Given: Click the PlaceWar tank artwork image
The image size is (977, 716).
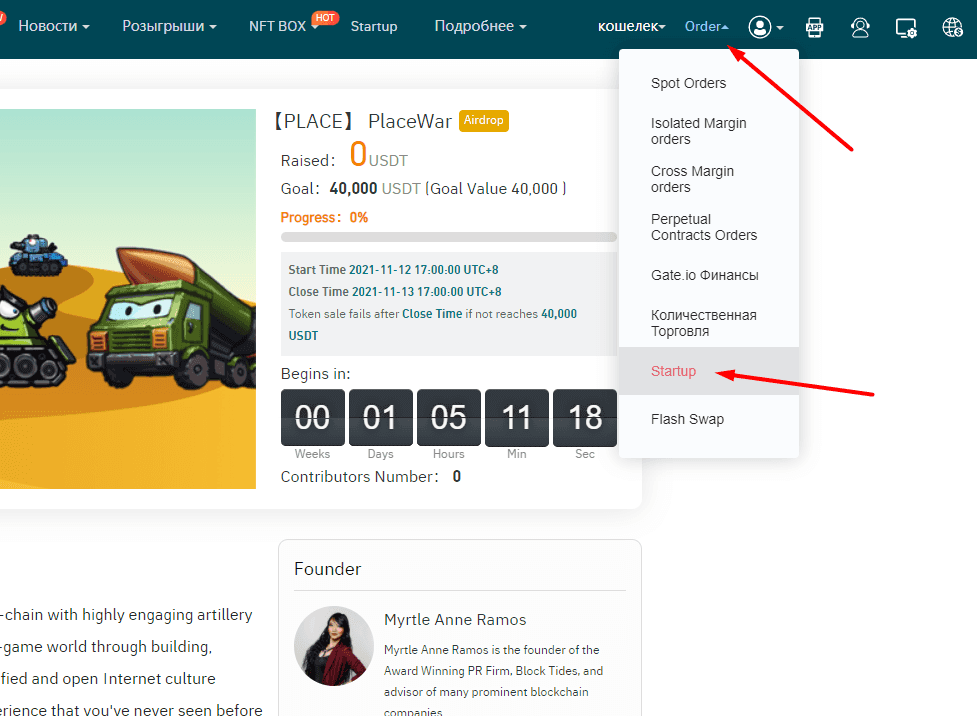Looking at the screenshot, I should click(128, 298).
